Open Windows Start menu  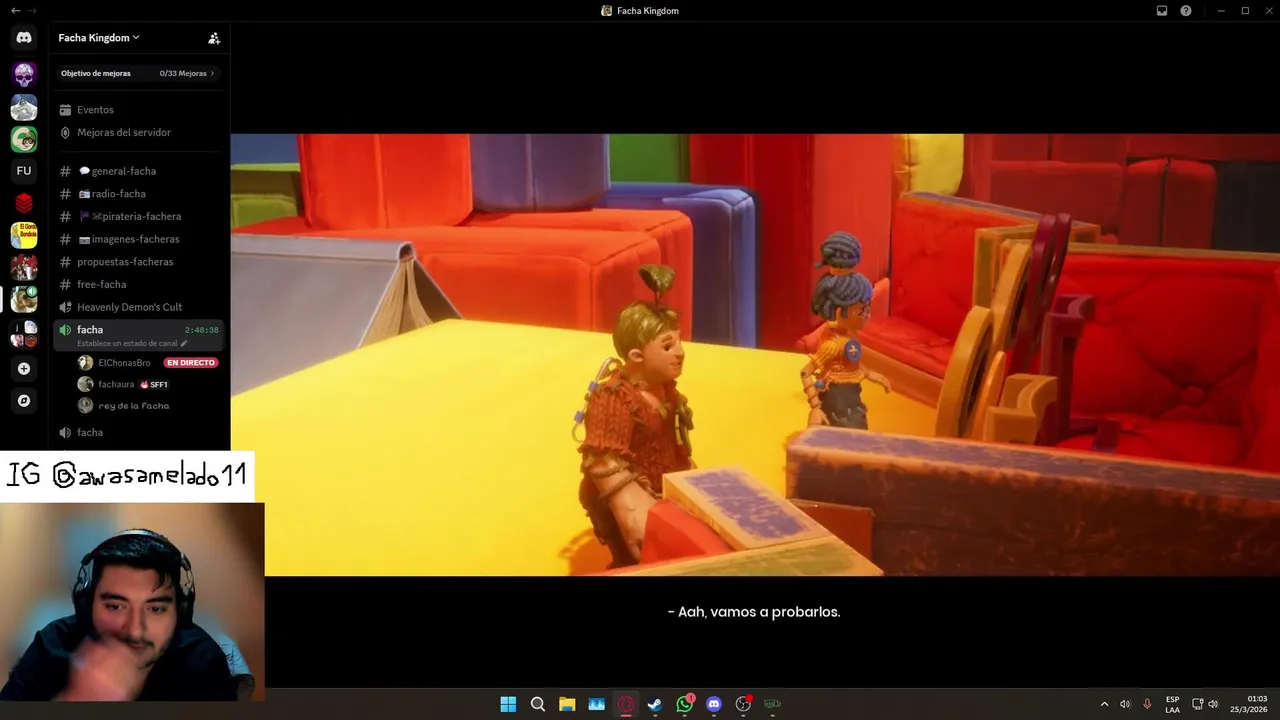click(508, 704)
